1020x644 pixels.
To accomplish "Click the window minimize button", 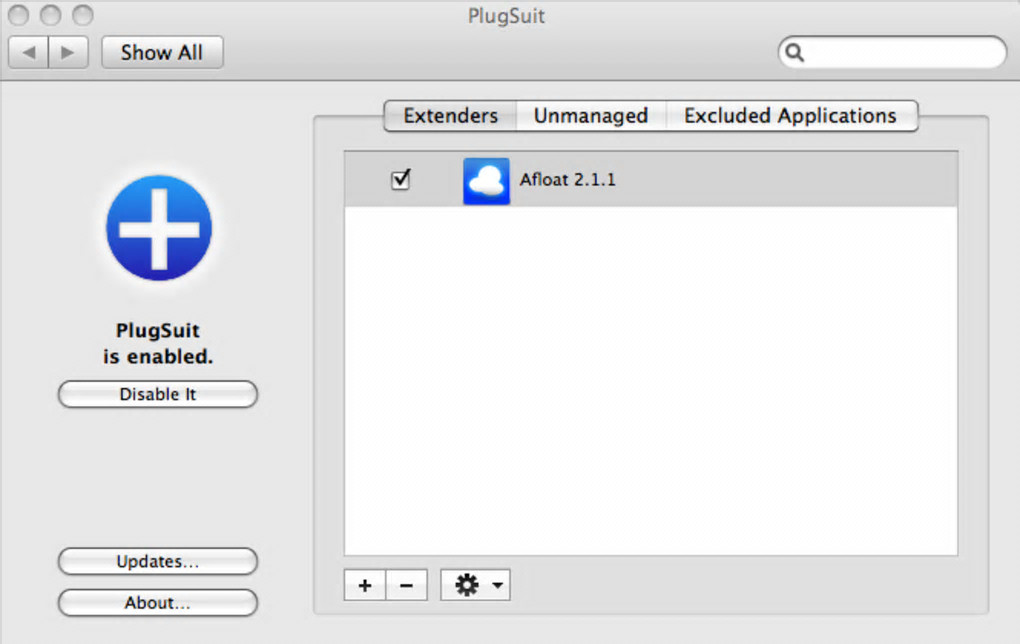I will (50, 15).
